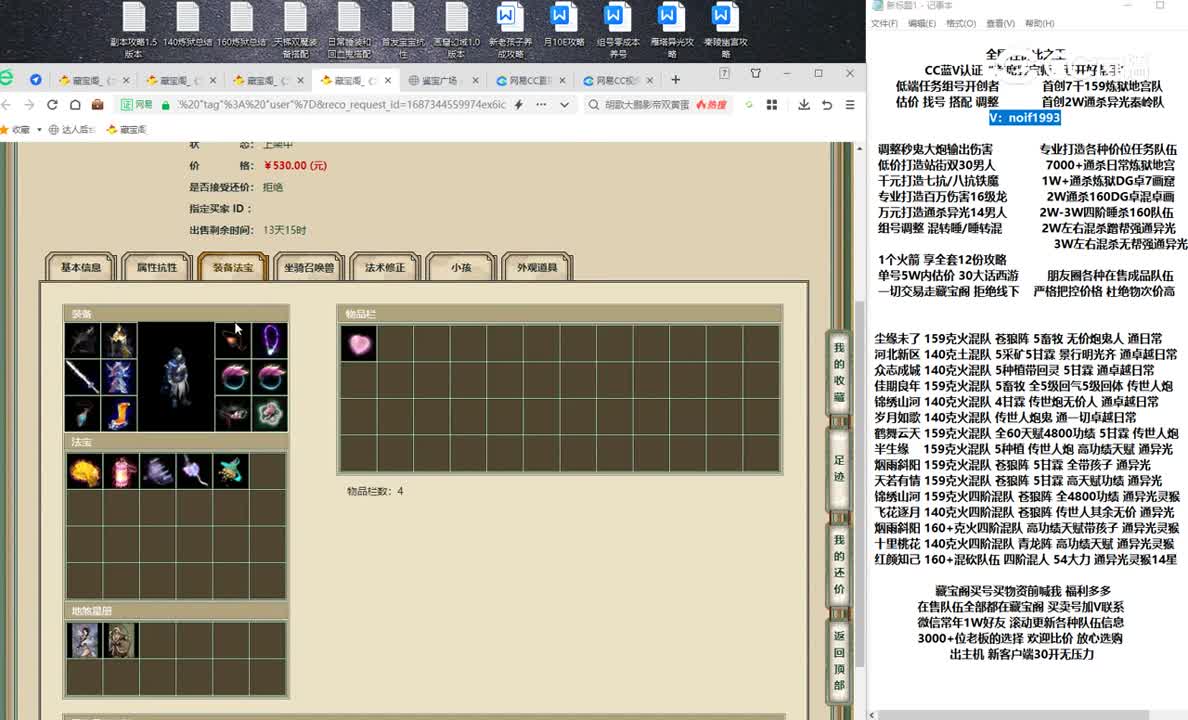
Task: Open Notepad 格式(O) menu
Action: tap(961, 23)
